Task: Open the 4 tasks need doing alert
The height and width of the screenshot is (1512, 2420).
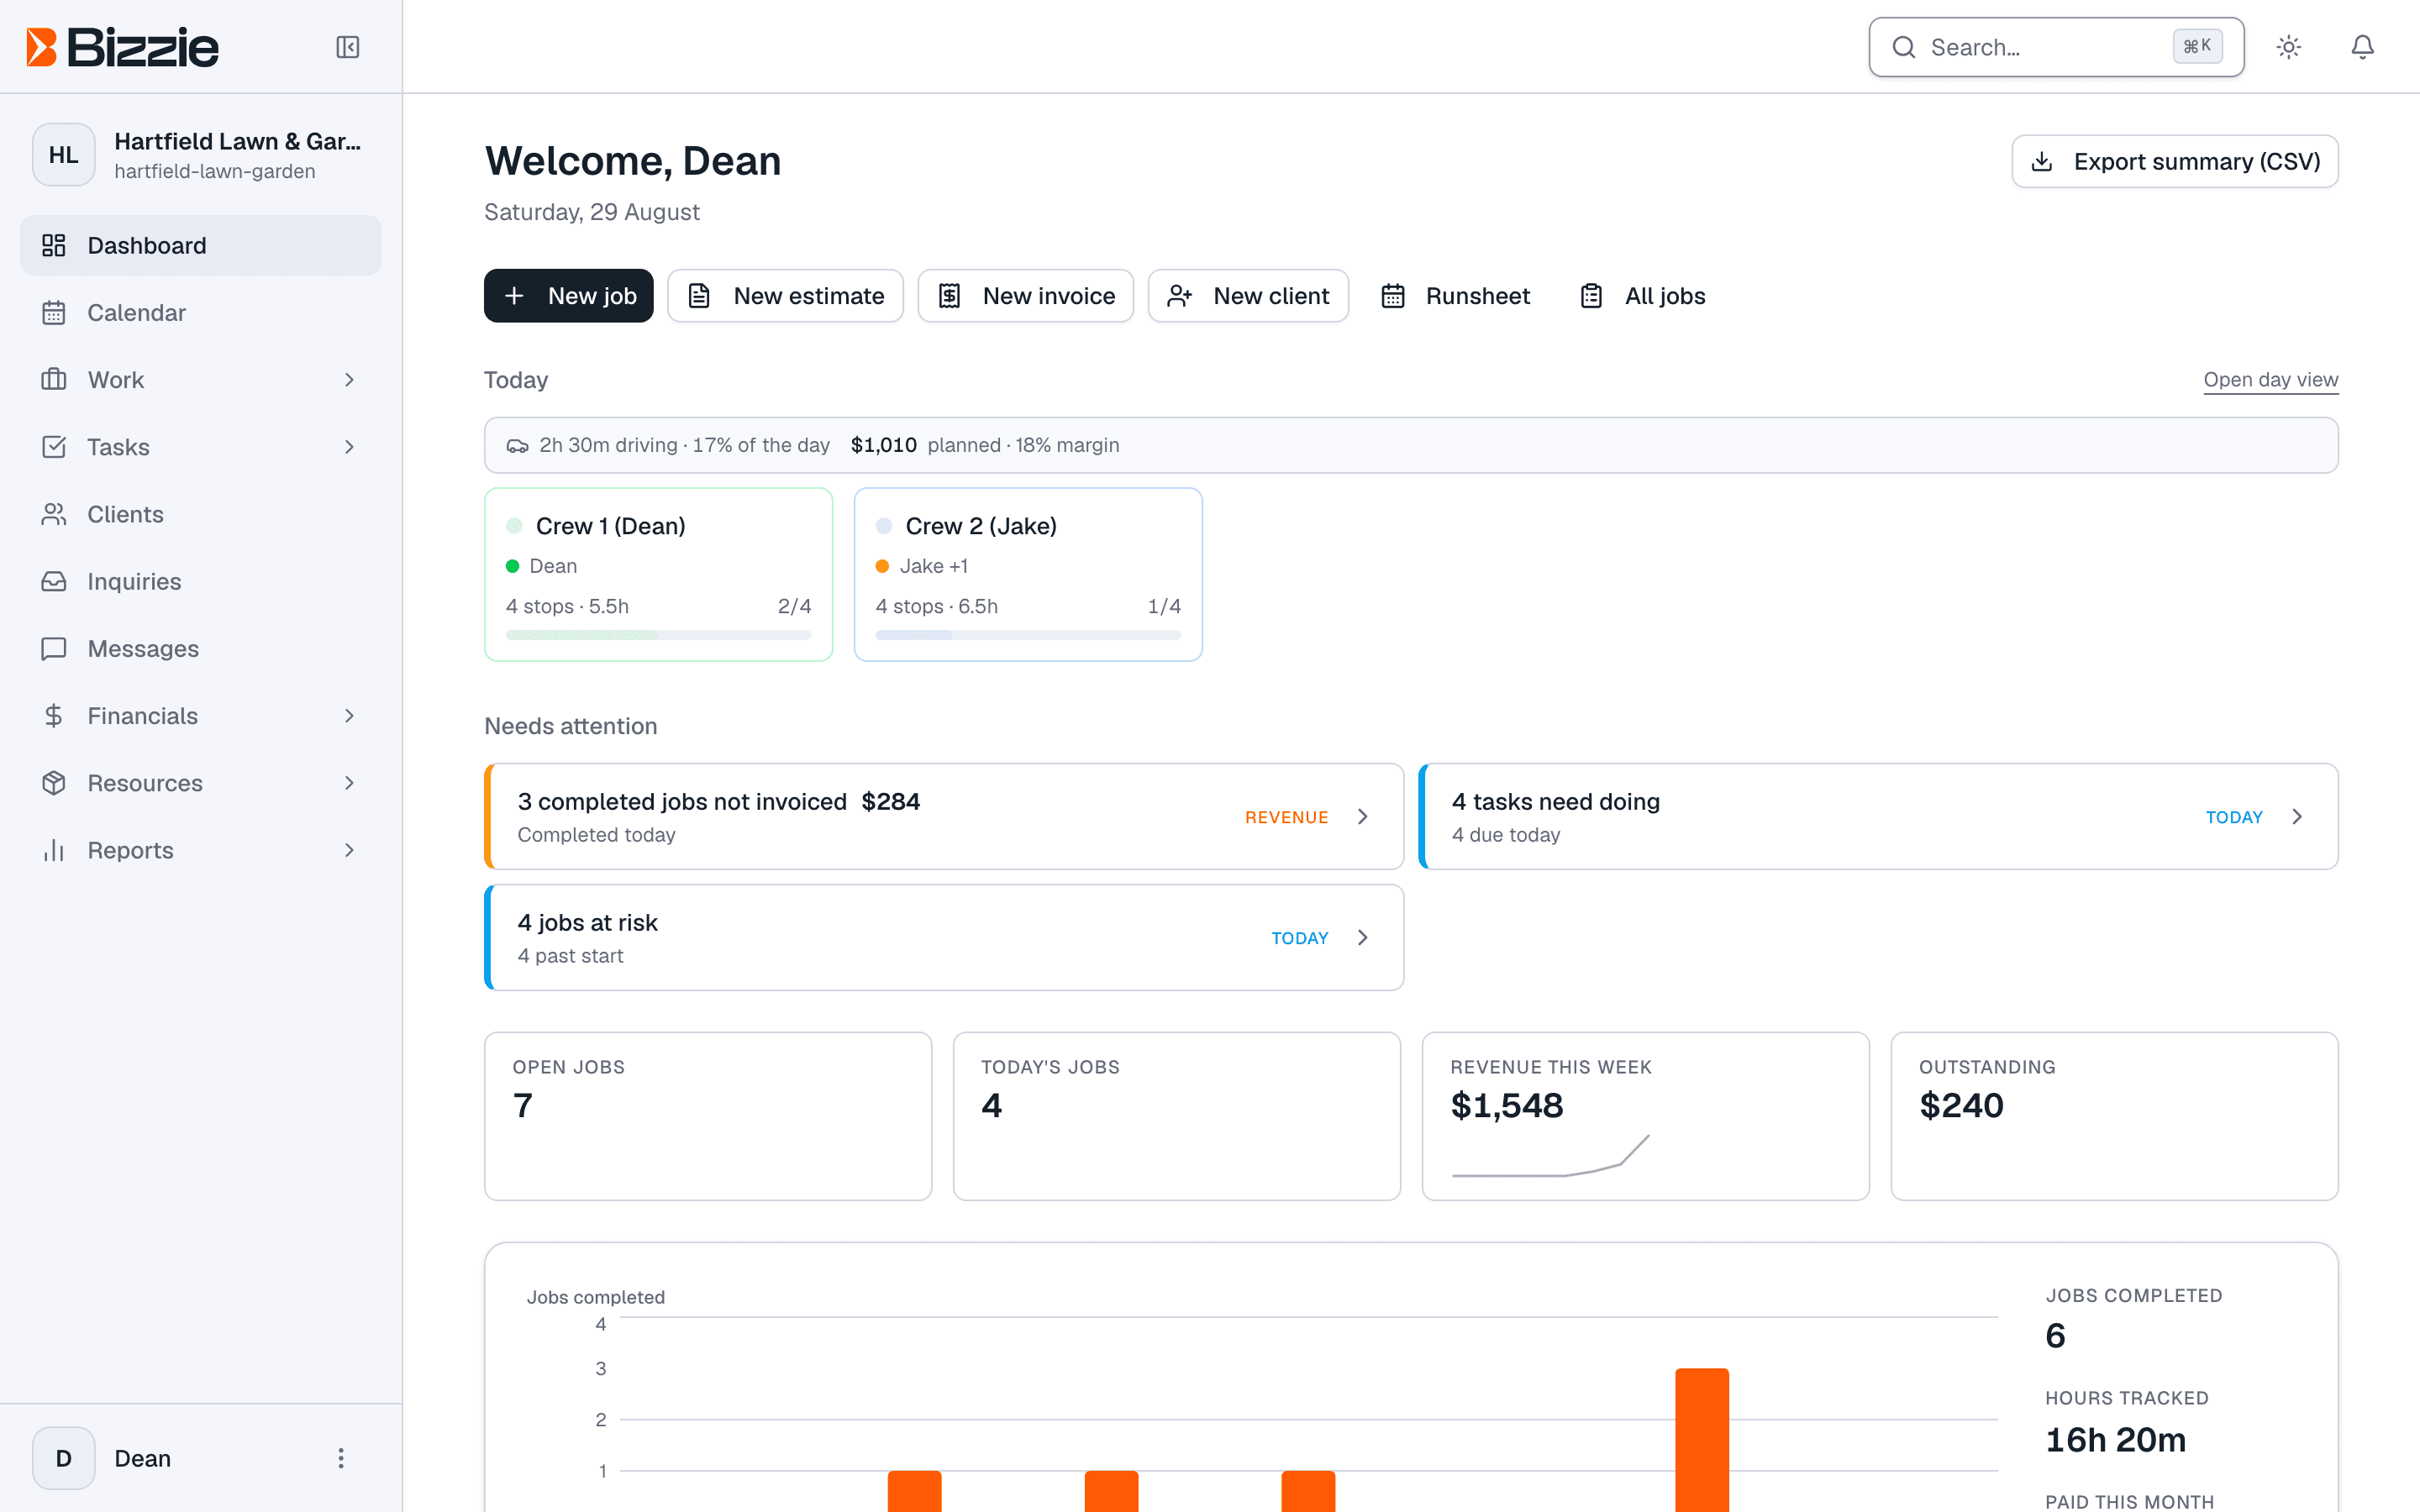Action: [x=1878, y=816]
